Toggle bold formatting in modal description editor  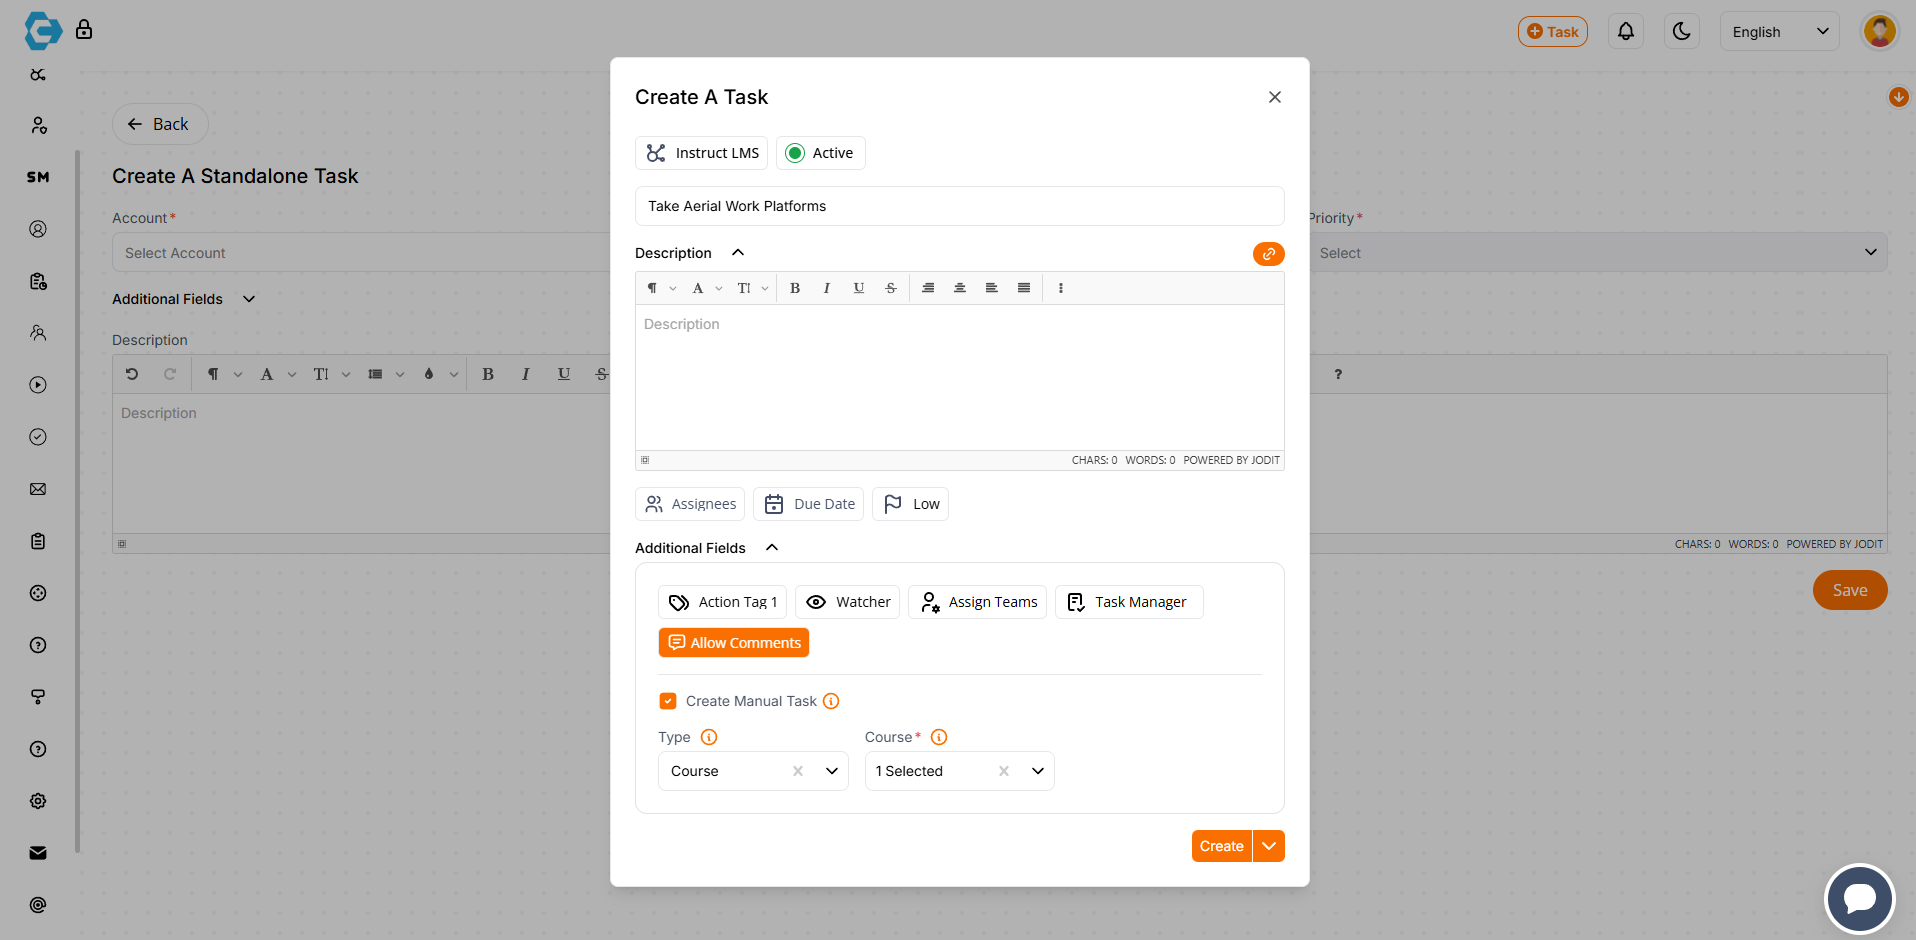(x=795, y=288)
